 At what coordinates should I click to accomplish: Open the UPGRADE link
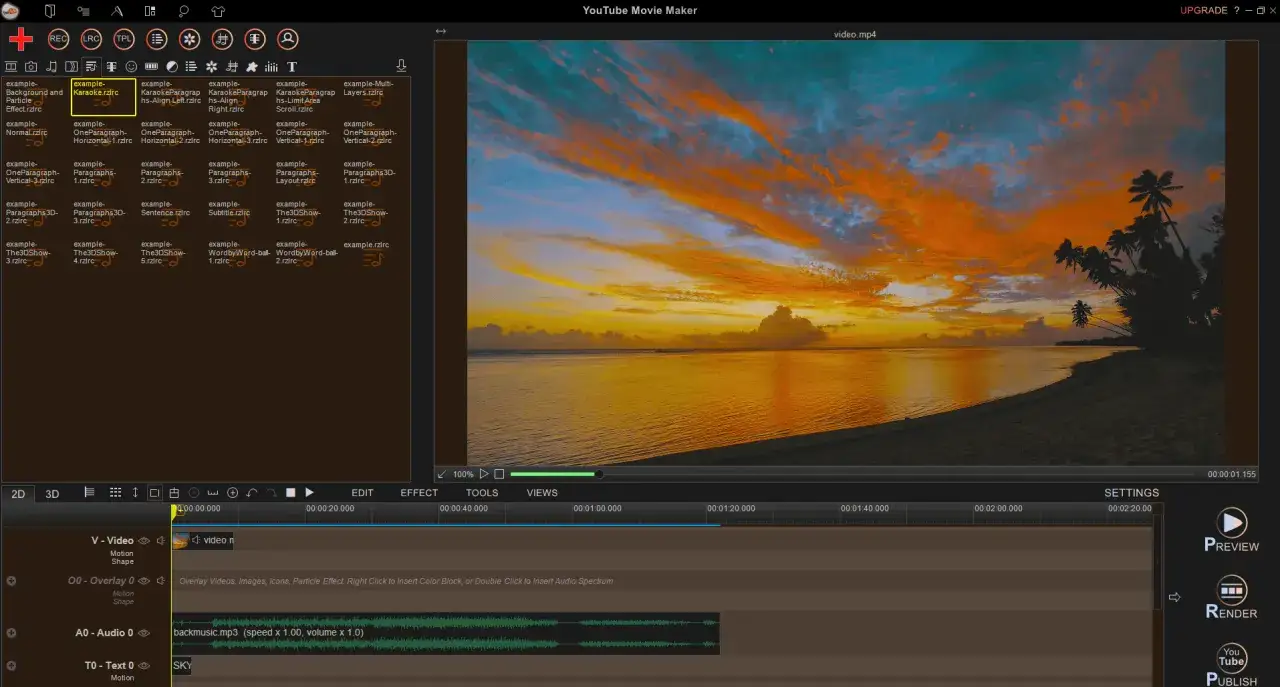[x=1204, y=10]
